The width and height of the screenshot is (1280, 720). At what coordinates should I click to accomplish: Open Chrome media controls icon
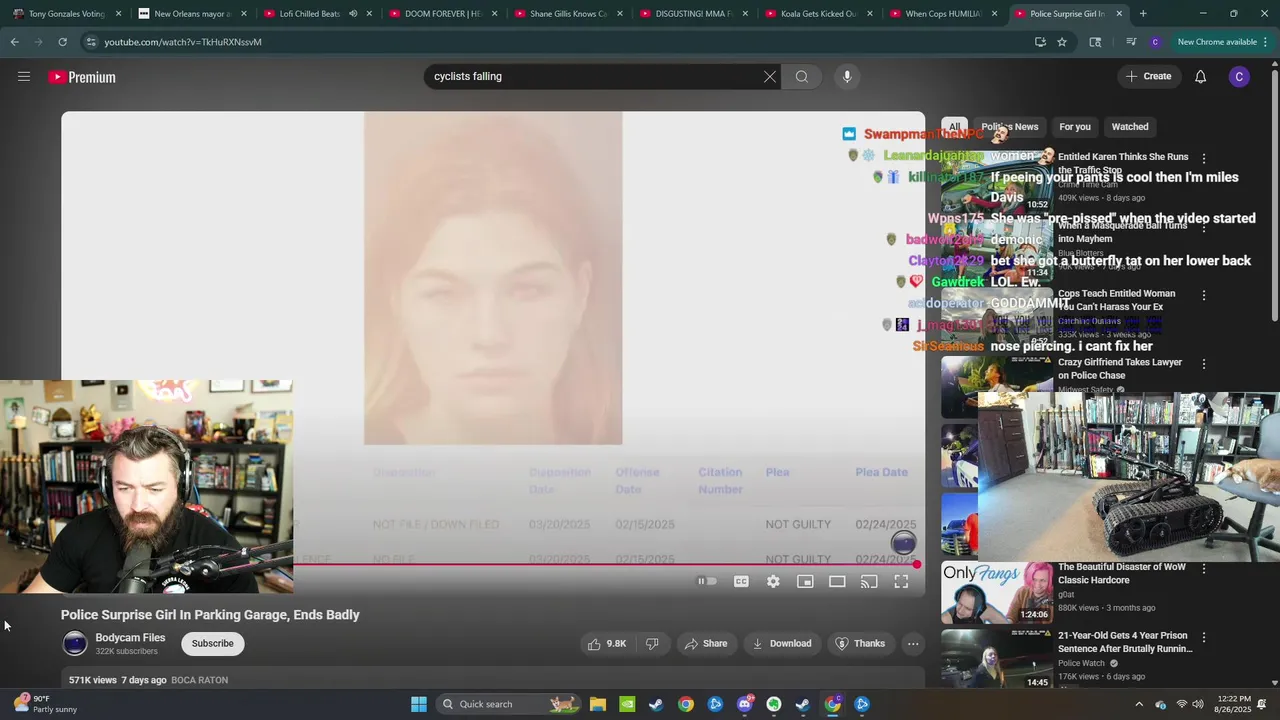pyautogui.click(x=1131, y=42)
